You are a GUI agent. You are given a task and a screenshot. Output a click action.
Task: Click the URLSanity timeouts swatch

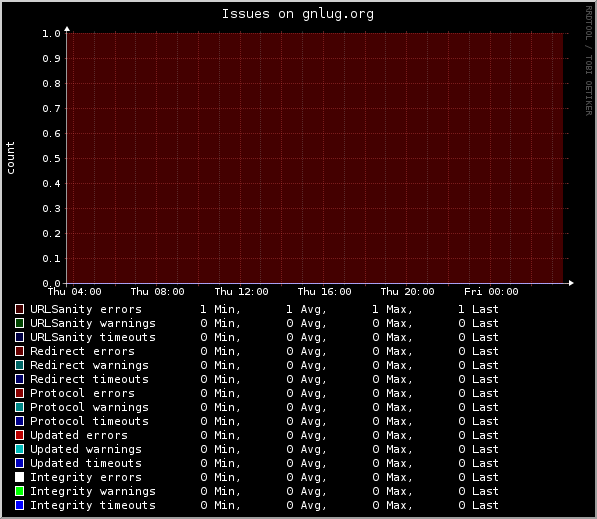[19, 337]
